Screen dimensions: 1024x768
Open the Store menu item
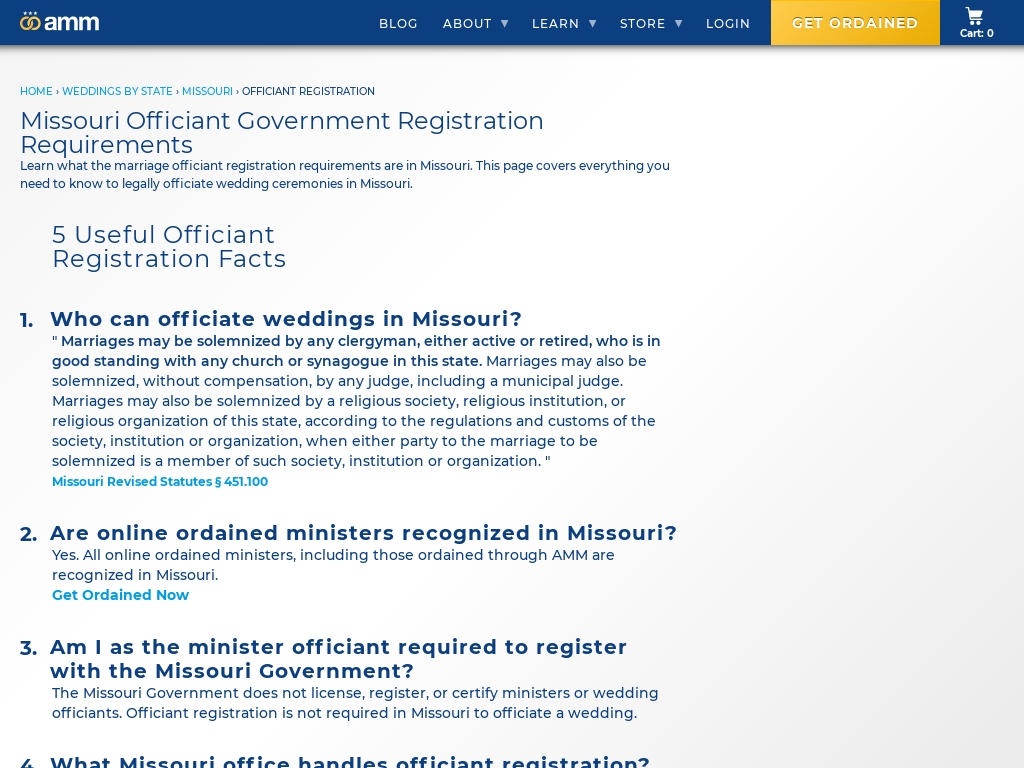[643, 24]
